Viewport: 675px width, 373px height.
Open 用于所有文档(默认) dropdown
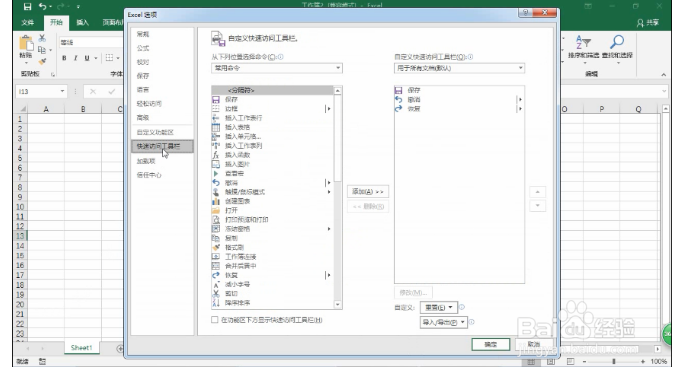[x=459, y=68]
